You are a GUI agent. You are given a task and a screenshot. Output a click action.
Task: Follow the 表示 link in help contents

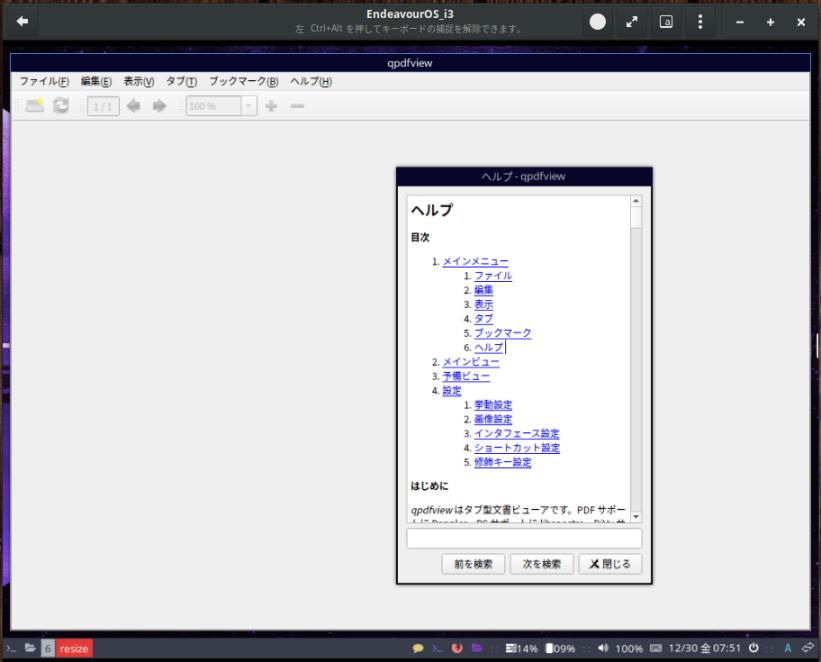pyautogui.click(x=483, y=304)
